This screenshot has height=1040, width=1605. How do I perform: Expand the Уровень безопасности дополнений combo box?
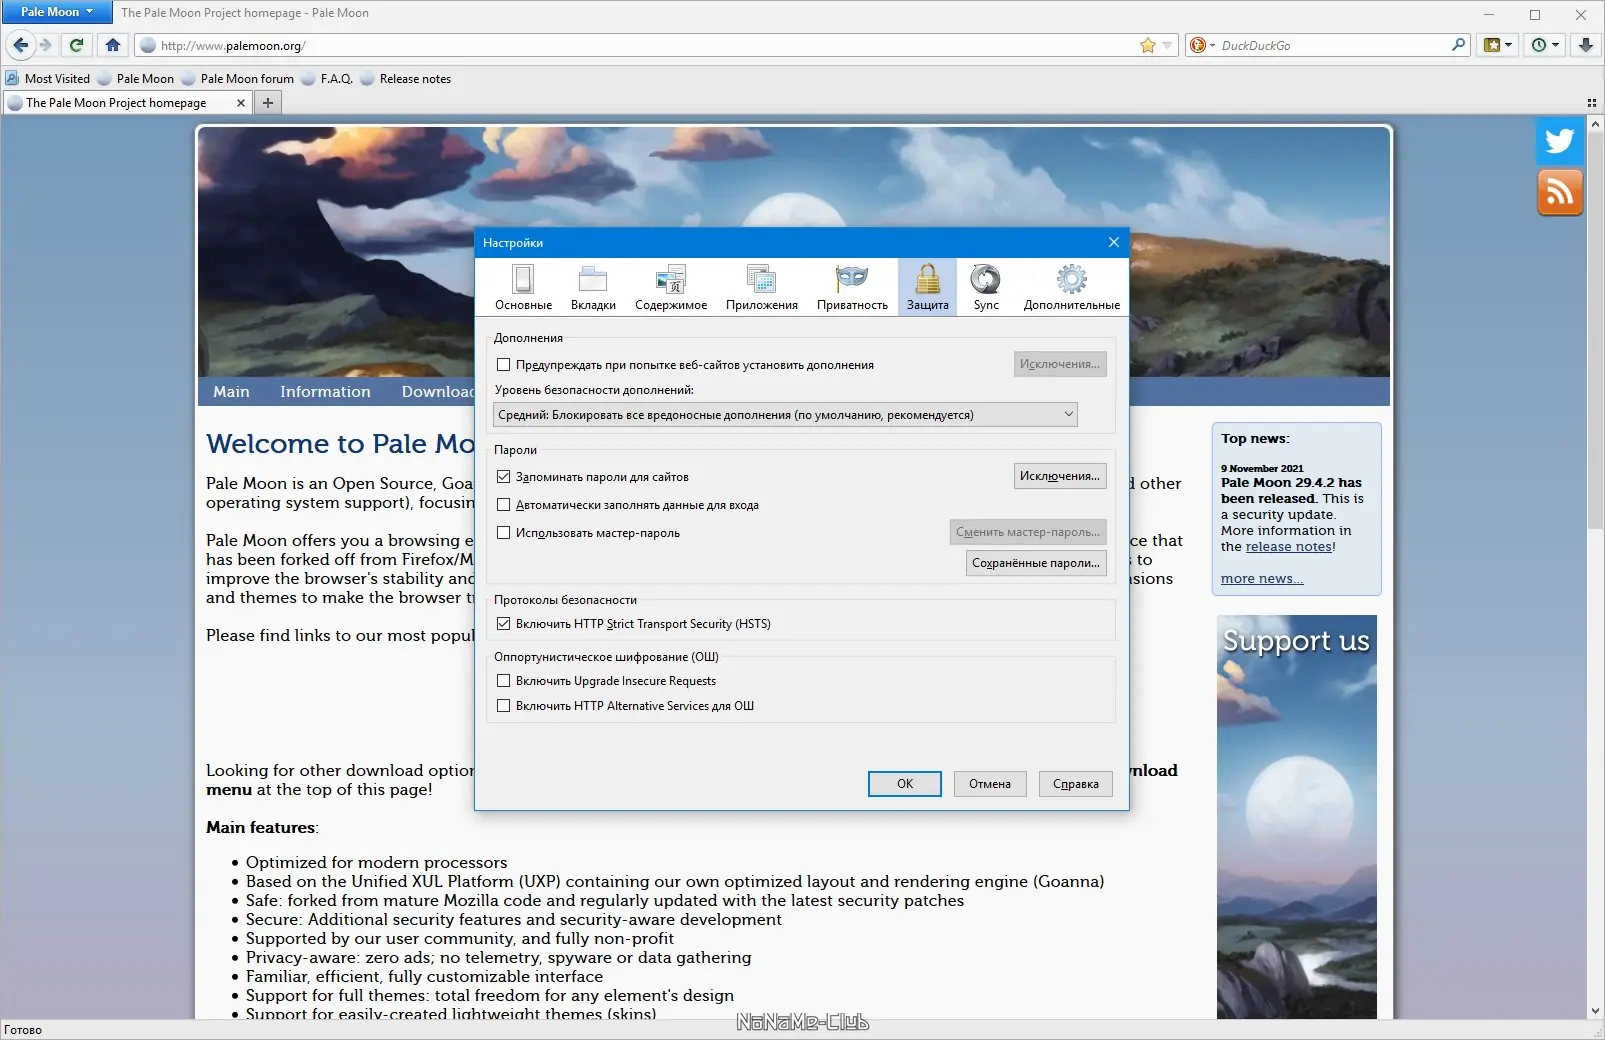(785, 414)
